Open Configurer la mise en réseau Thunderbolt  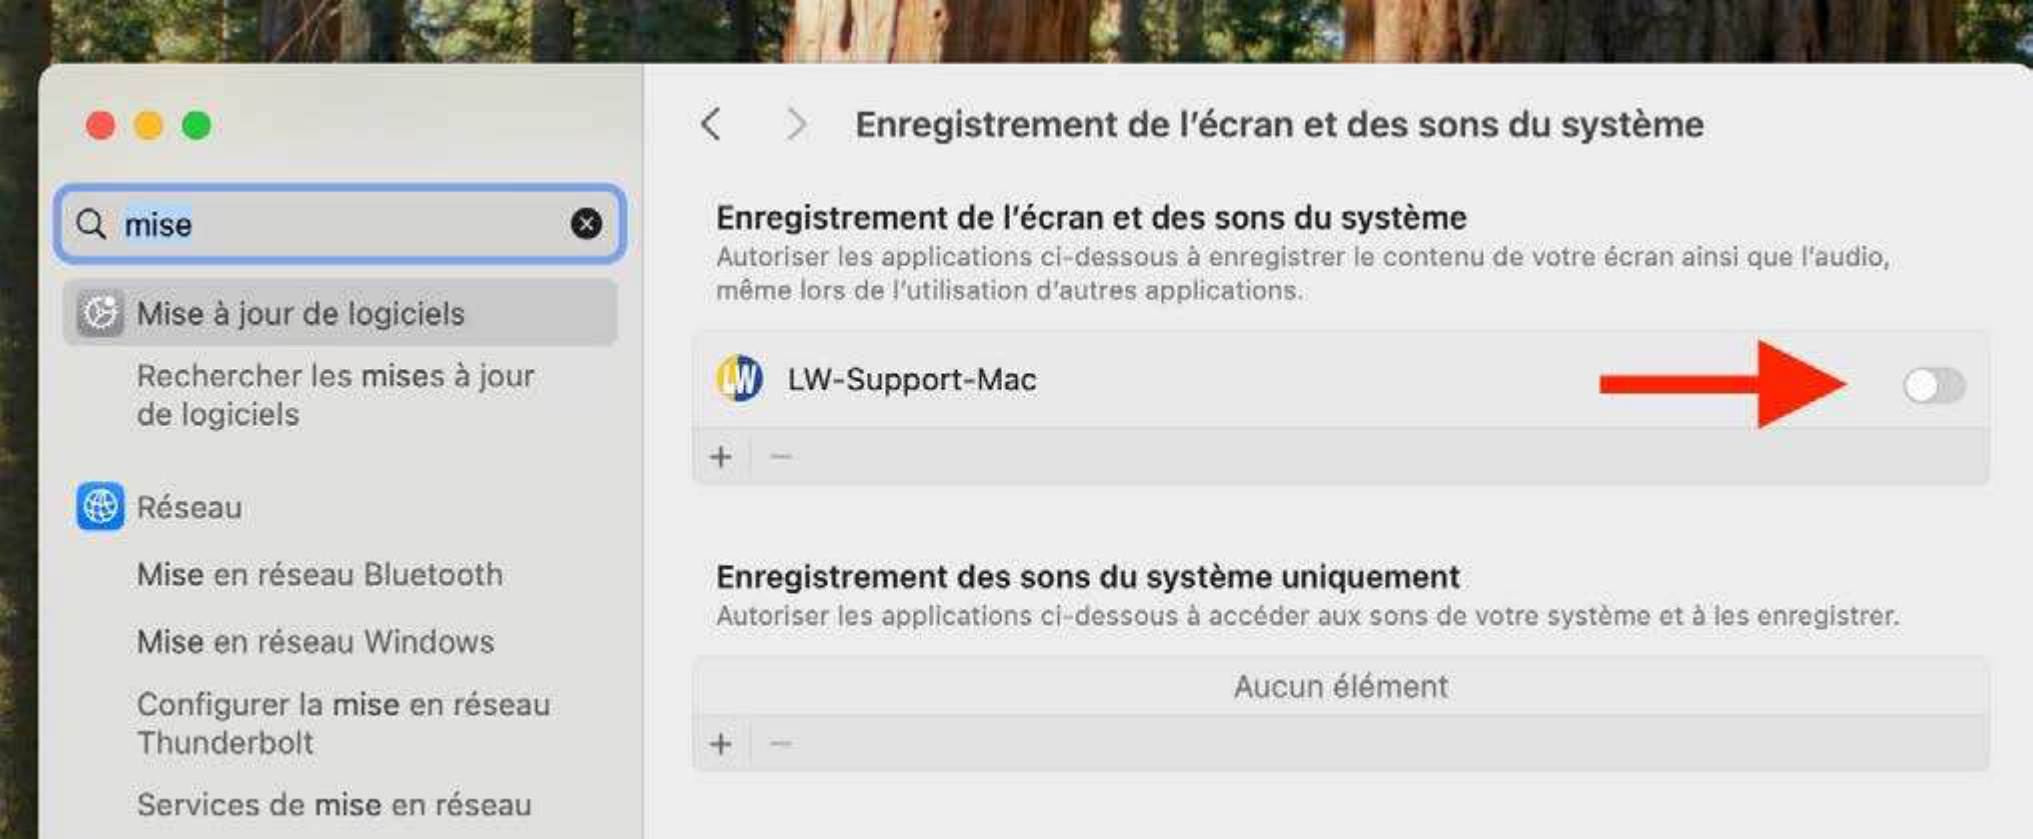[x=342, y=723]
